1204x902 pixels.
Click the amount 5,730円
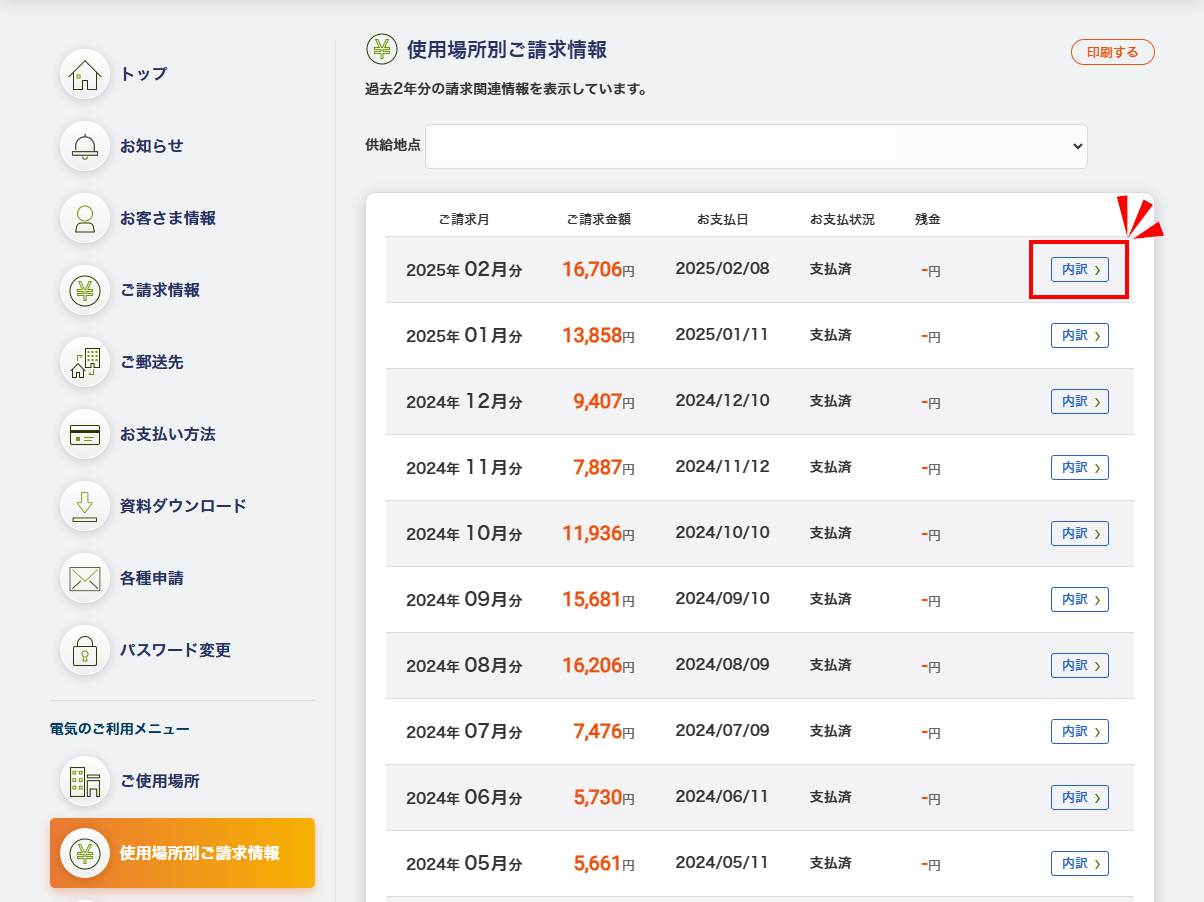(x=604, y=797)
